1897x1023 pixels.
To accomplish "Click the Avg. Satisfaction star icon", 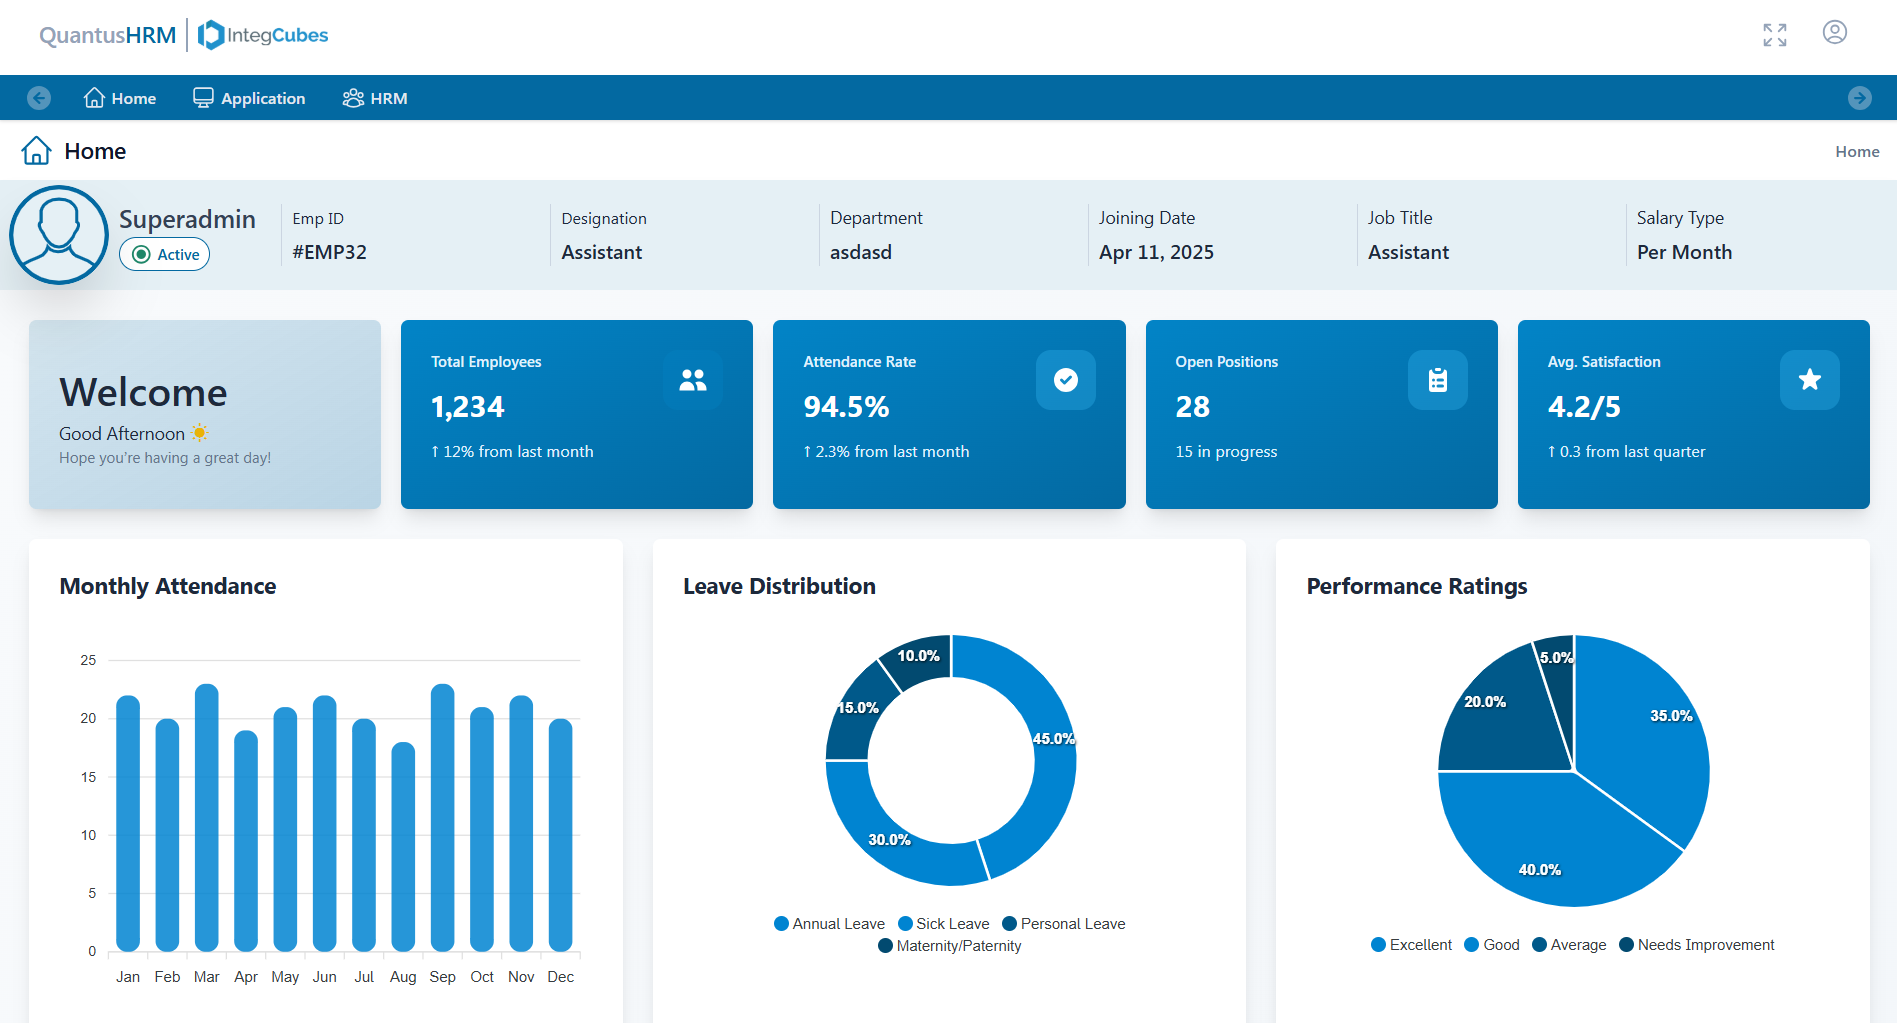I will pyautogui.click(x=1809, y=380).
